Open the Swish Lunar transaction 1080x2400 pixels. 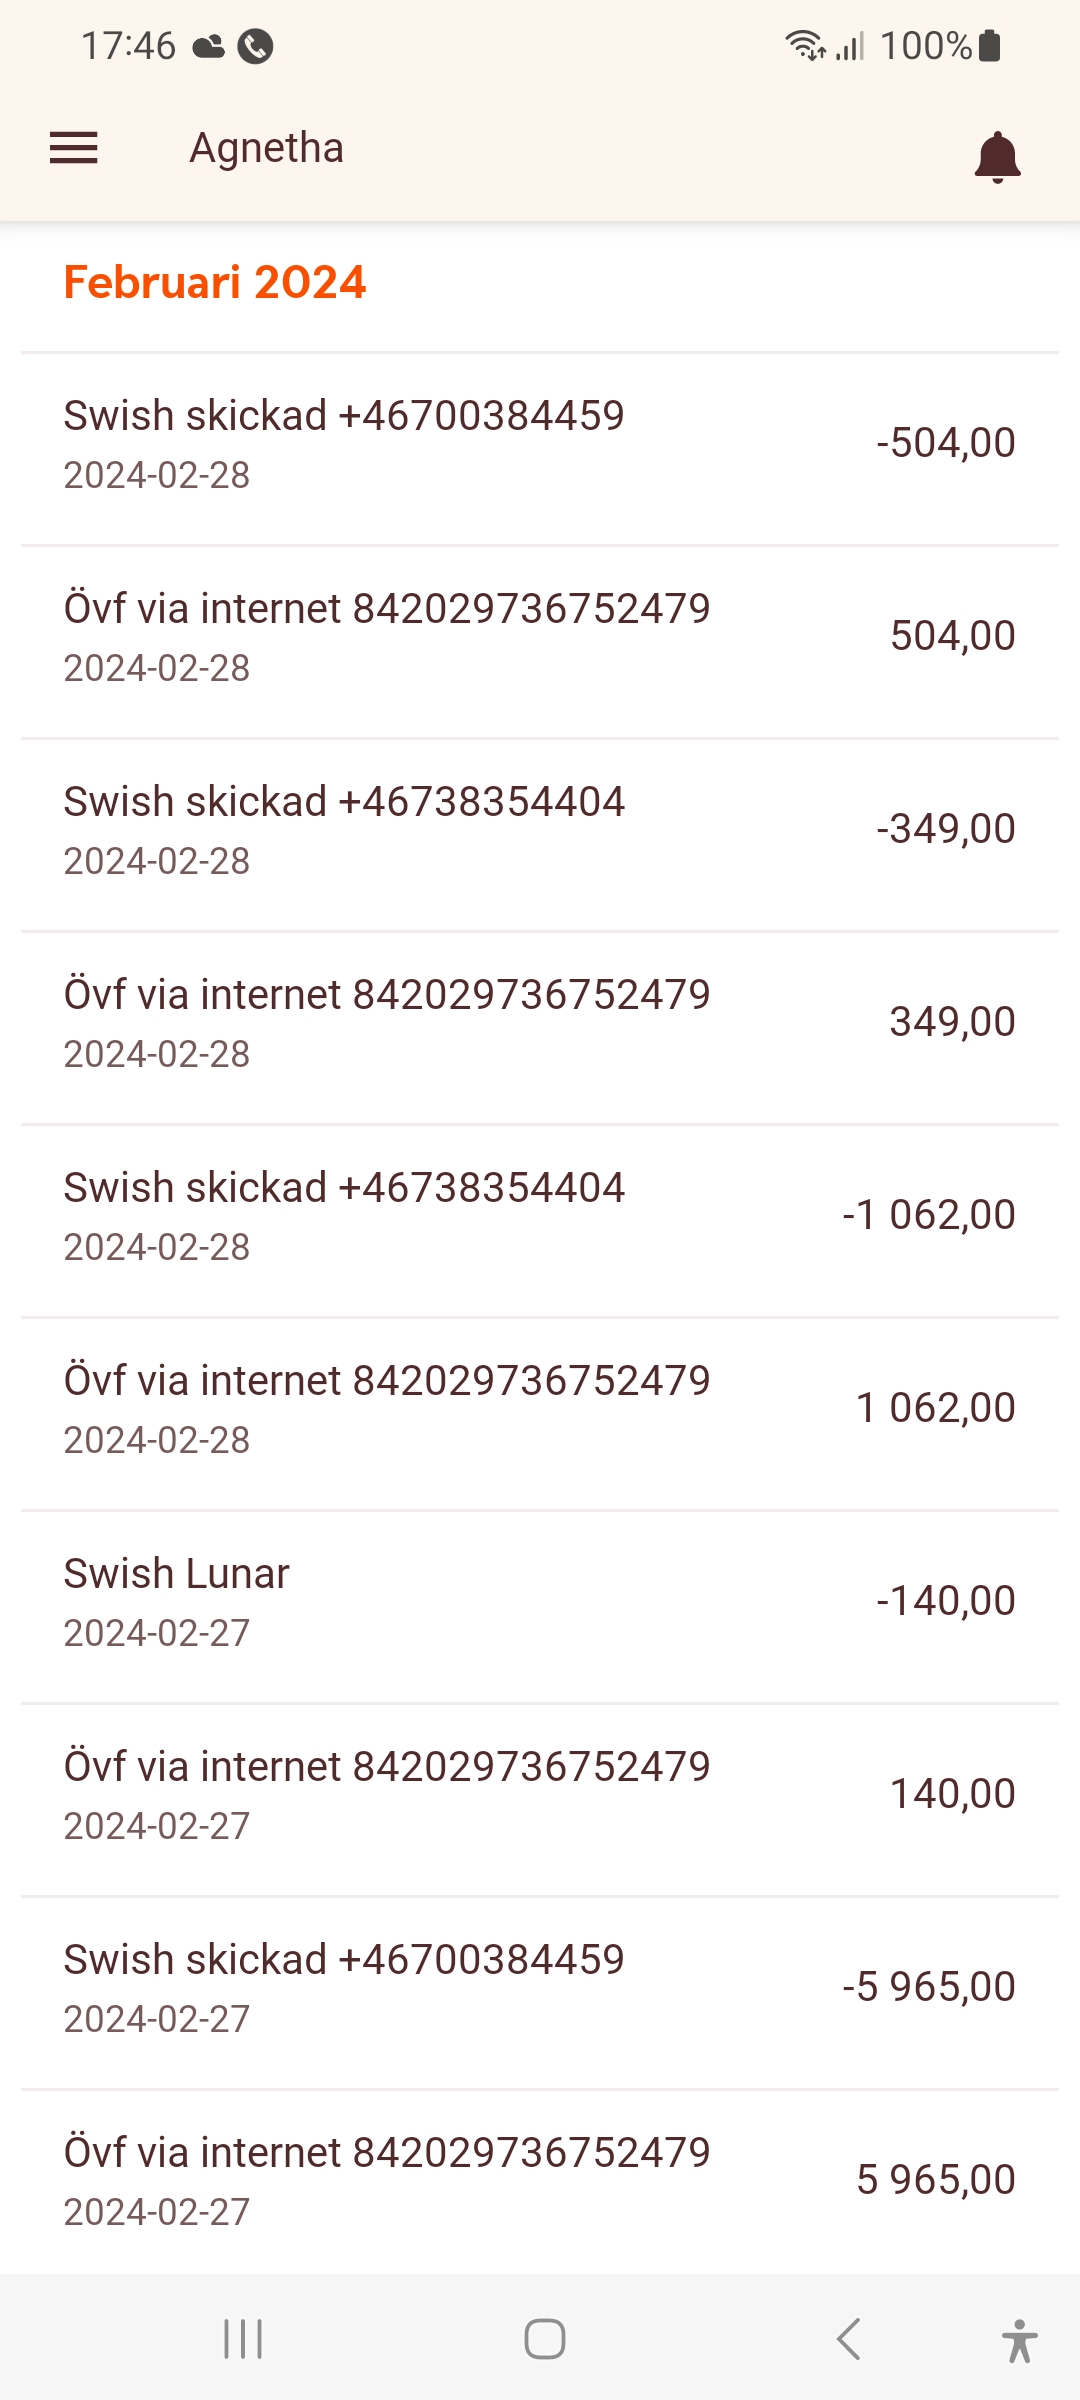[x=540, y=1602]
